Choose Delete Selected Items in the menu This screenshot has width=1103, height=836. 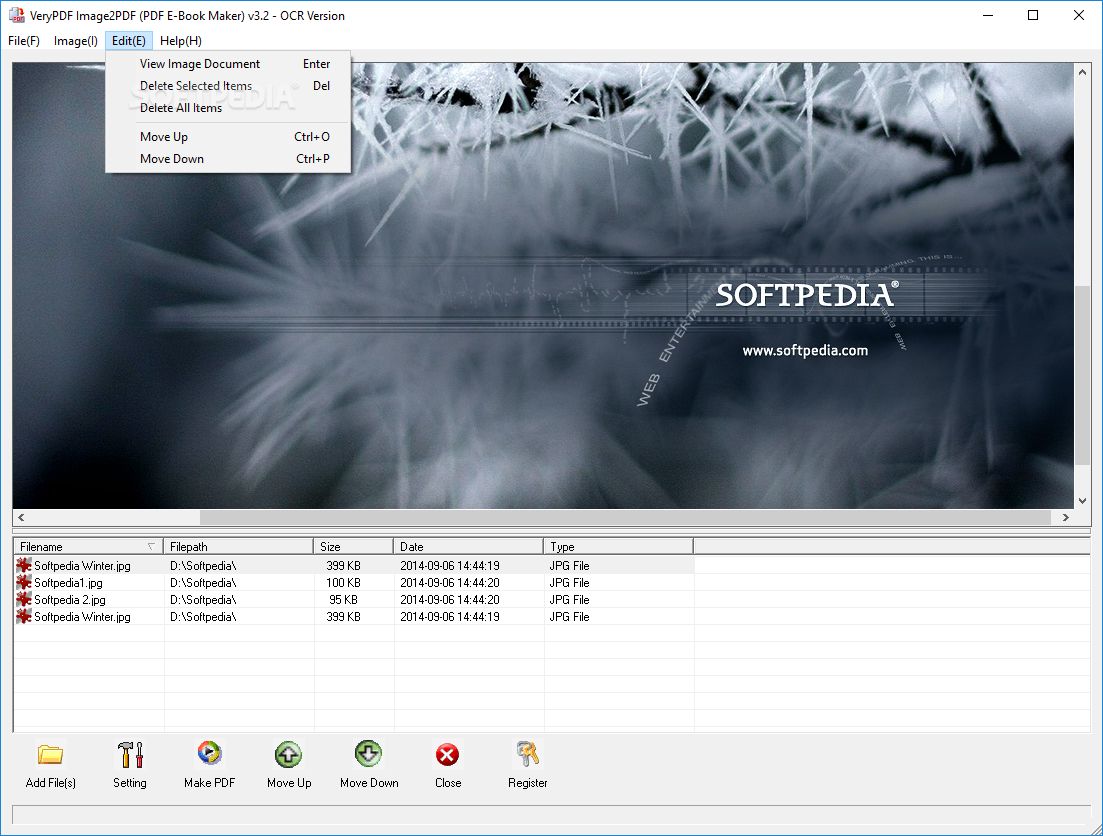[x=227, y=86]
